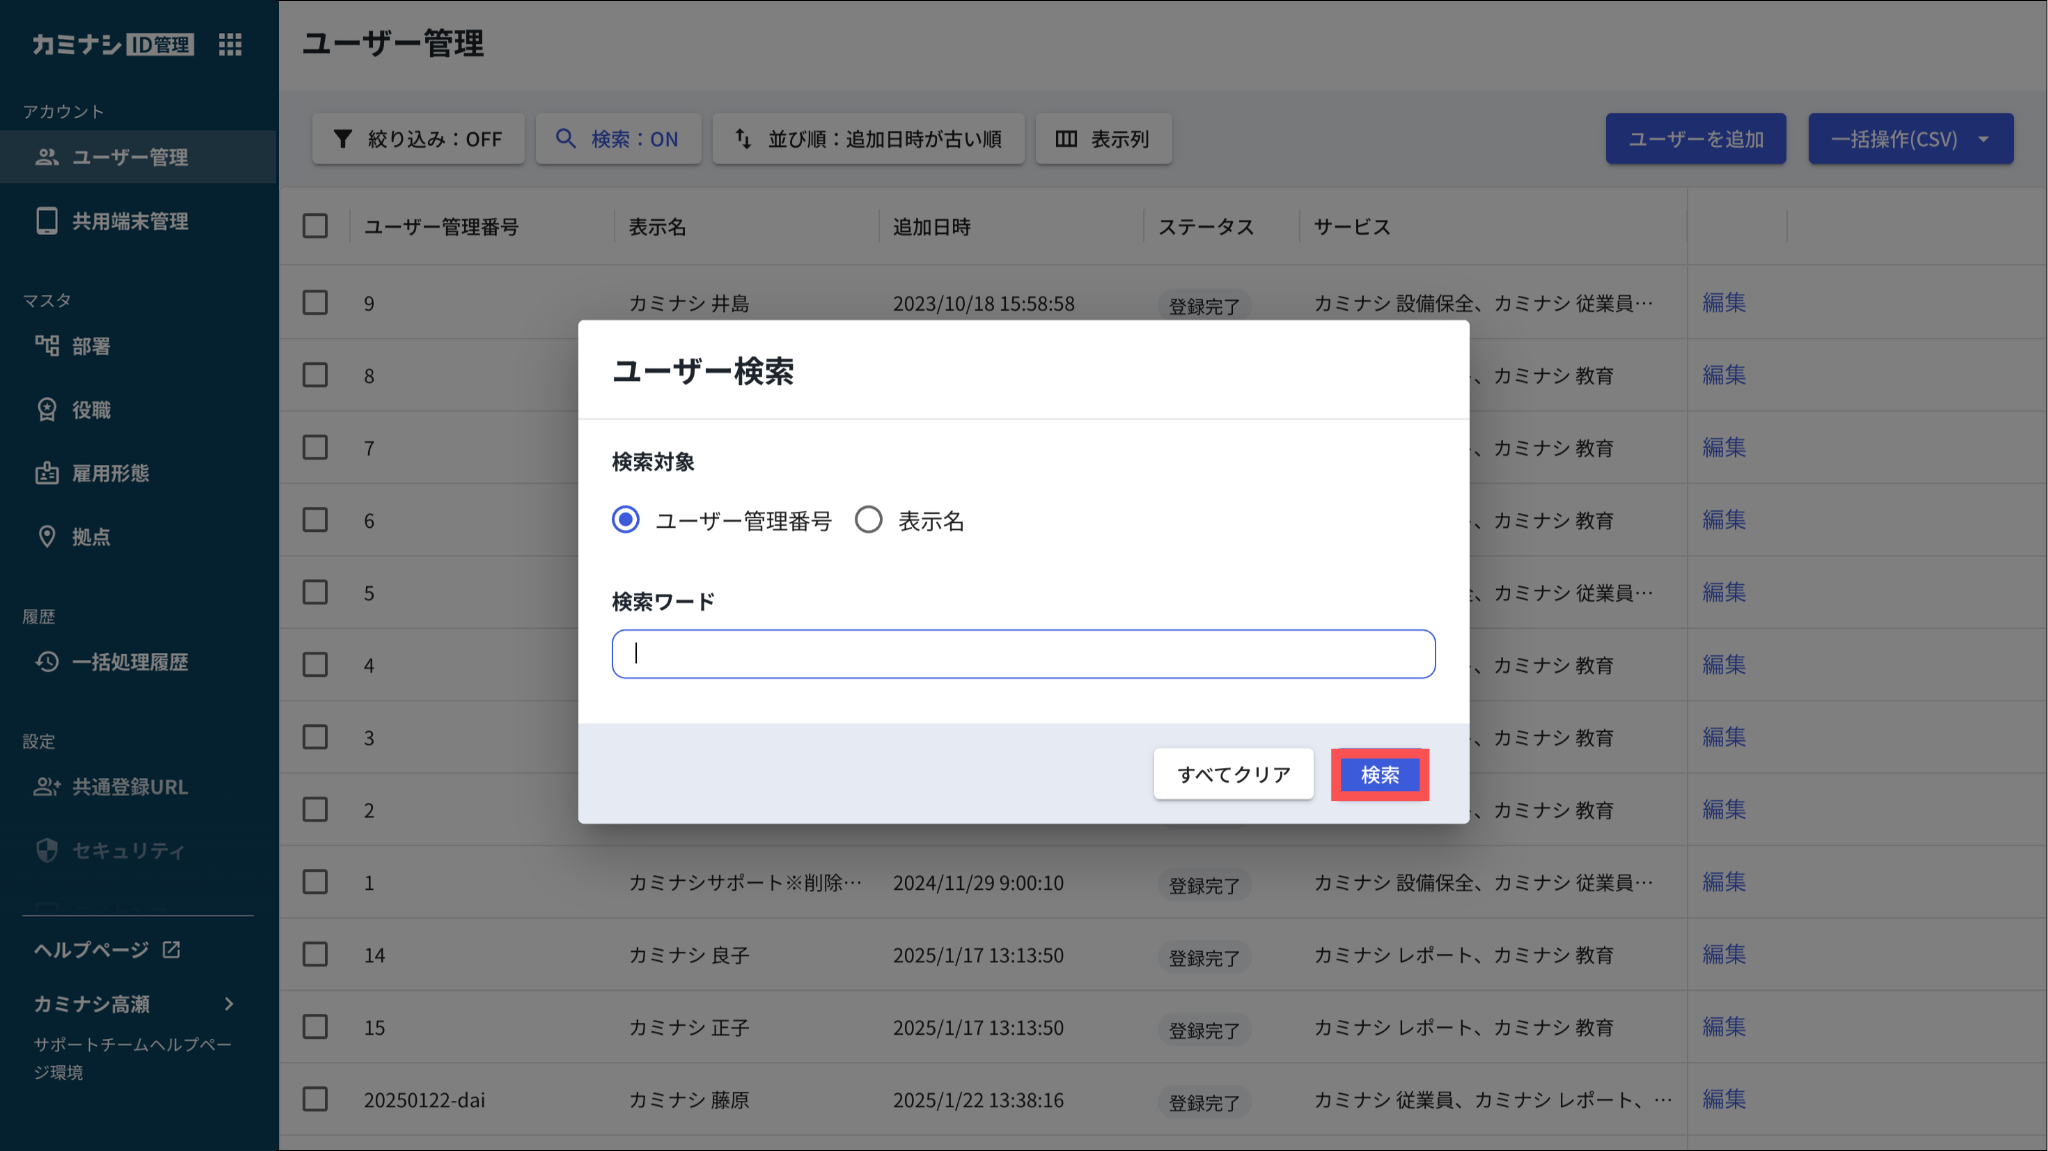Screen dimensions: 2048x1151
Task: Click the すべてクリア button
Action: pyautogui.click(x=1233, y=775)
